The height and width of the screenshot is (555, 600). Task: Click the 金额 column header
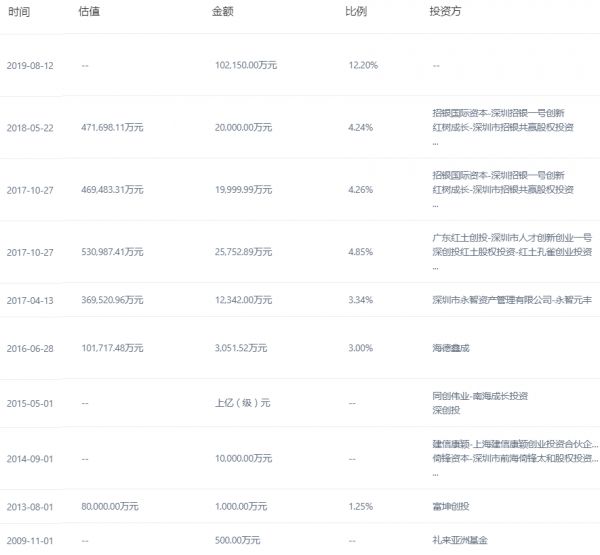[x=222, y=11]
